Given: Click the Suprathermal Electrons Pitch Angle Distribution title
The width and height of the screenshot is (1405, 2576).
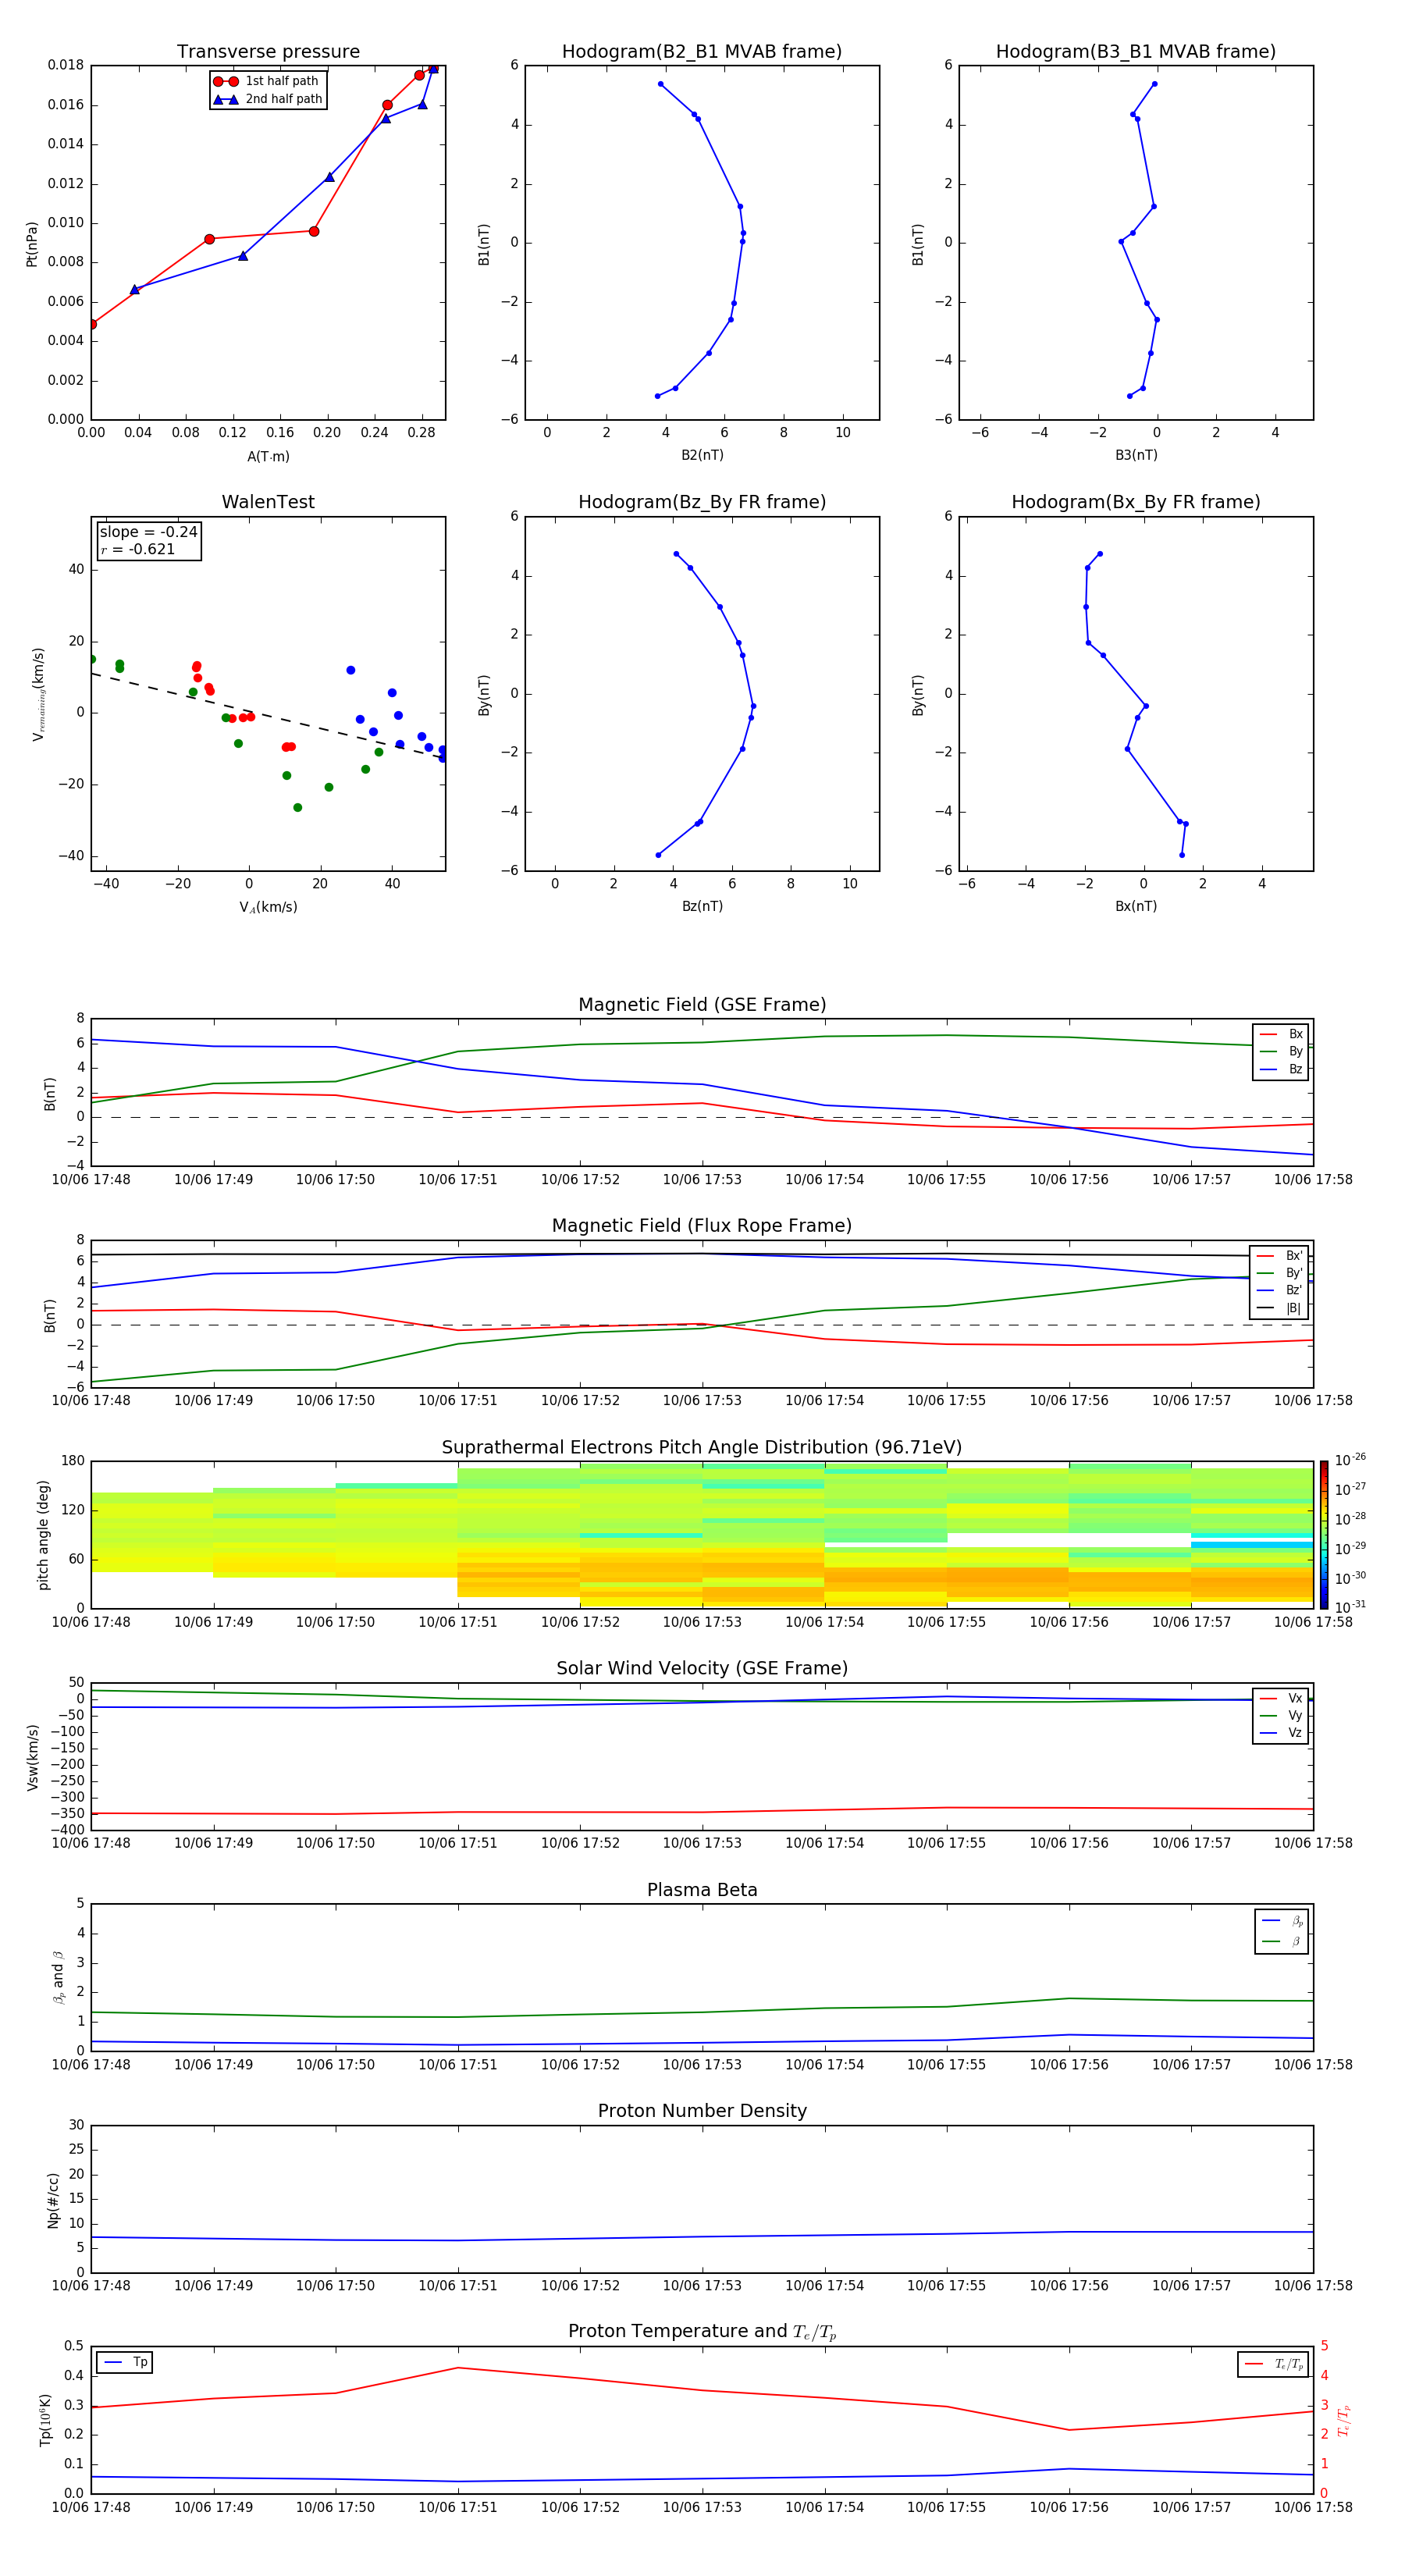Looking at the screenshot, I should point(702,1448).
